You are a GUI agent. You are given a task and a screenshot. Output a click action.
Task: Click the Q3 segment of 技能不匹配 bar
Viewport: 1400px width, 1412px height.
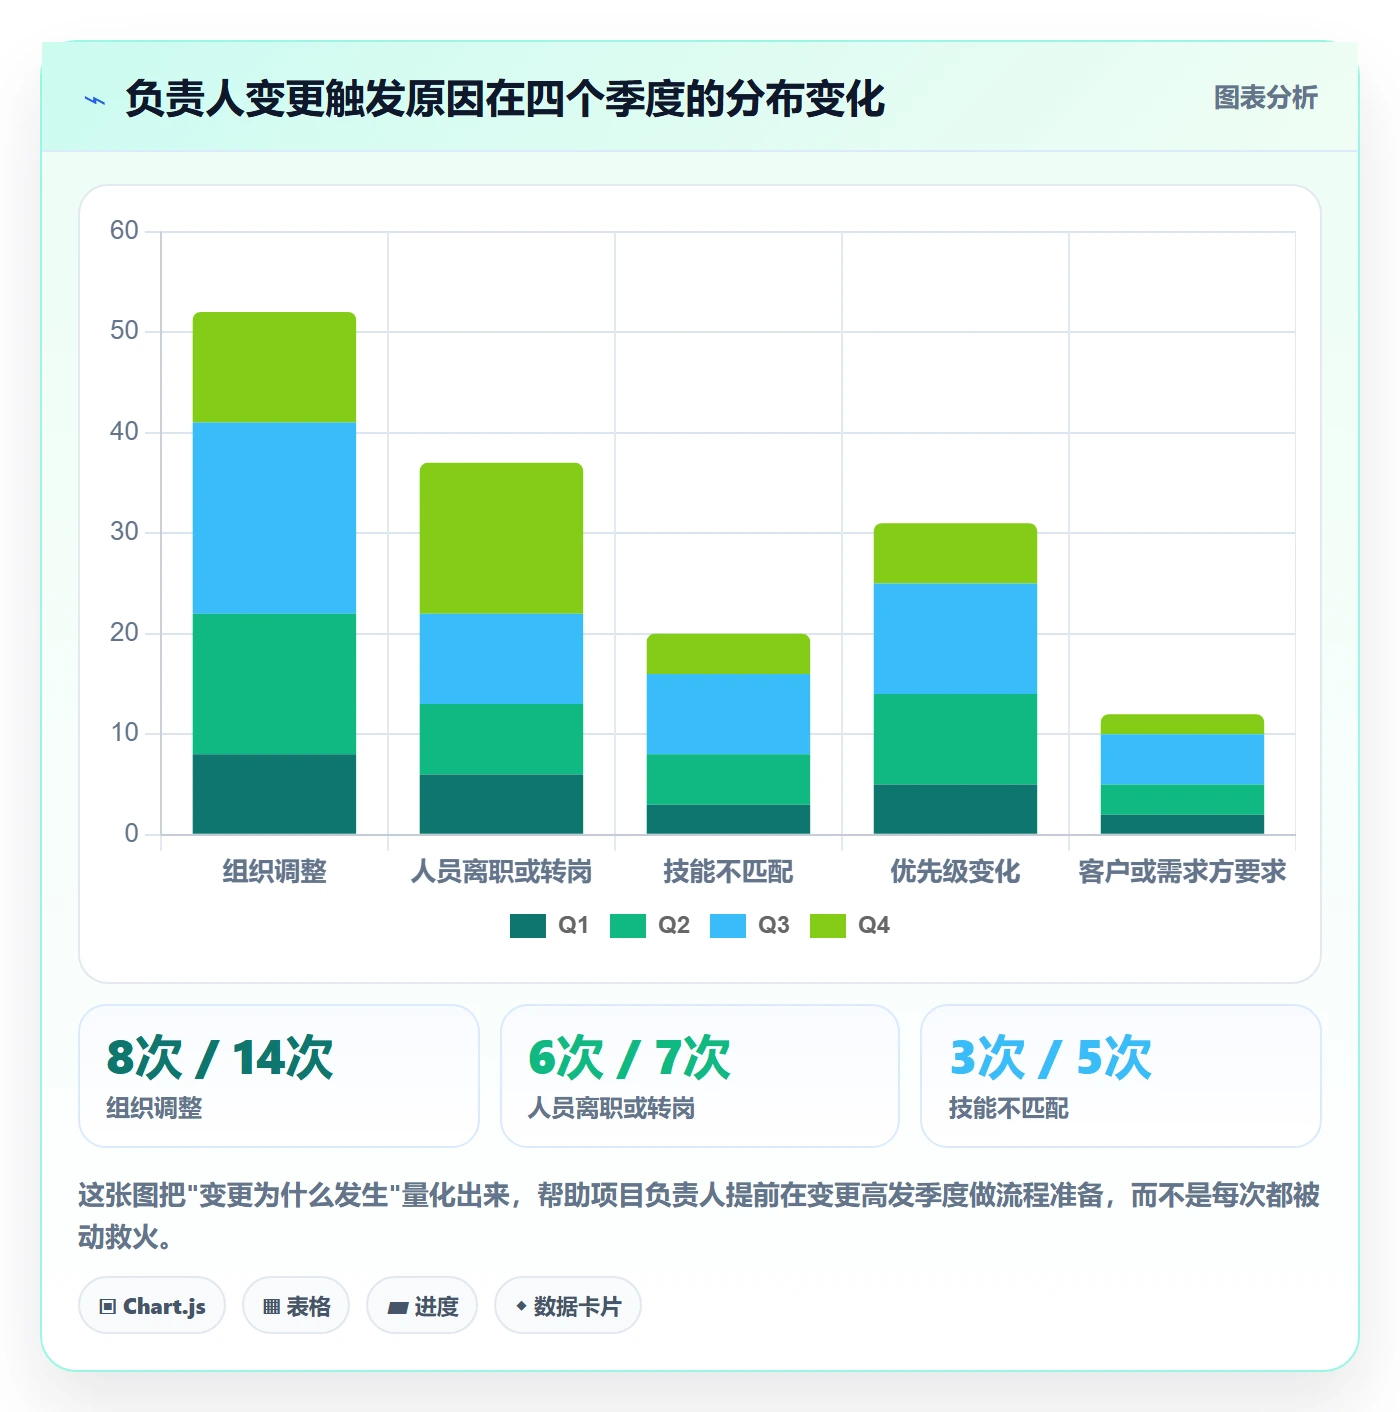728,714
